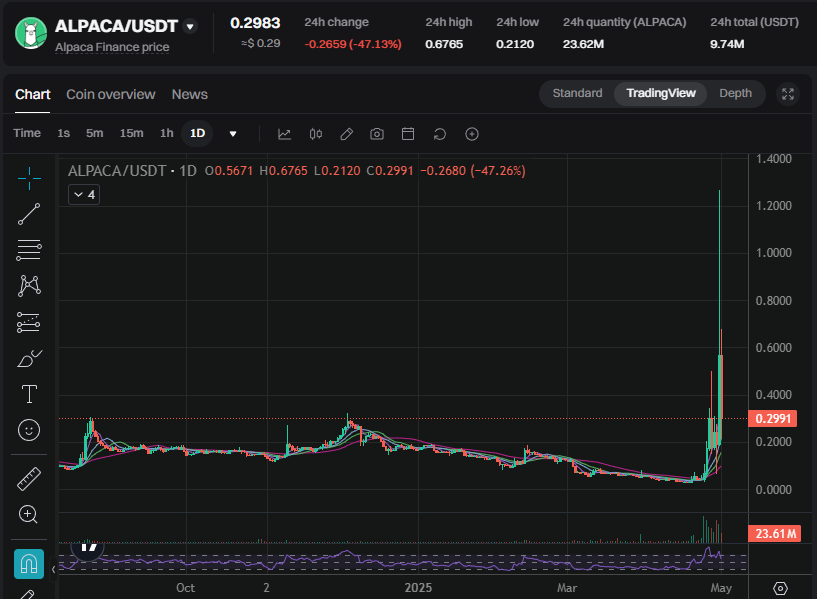
Task: Select the 5m interval
Action: 94,133
